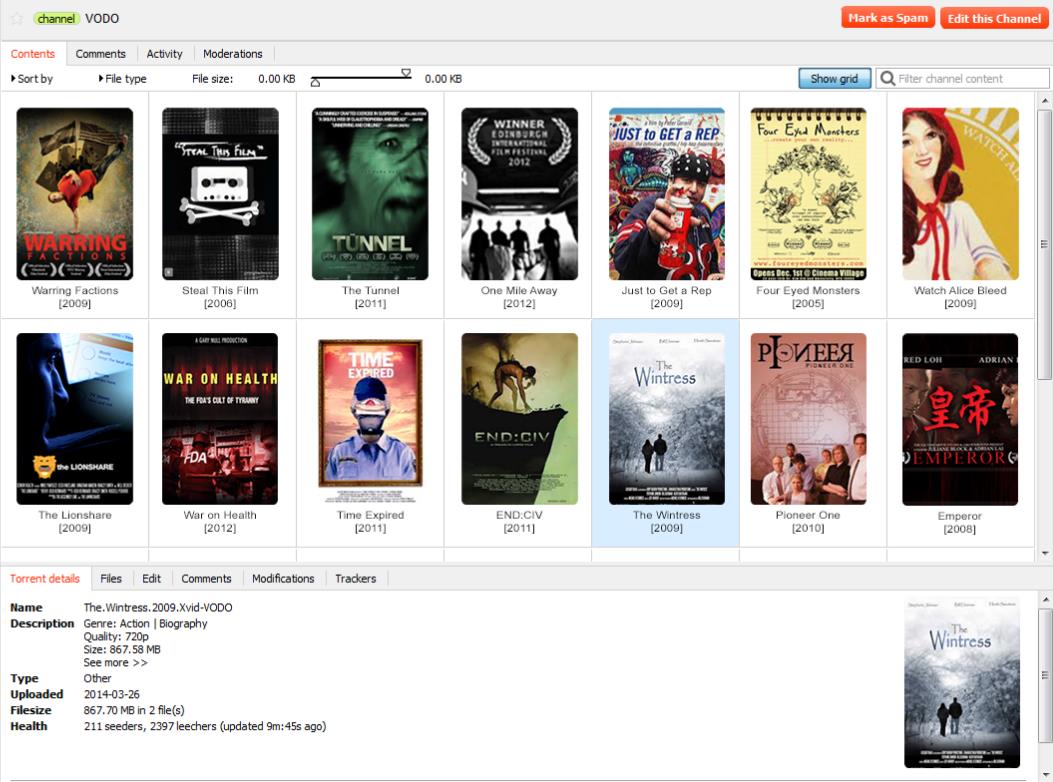Click the 'Time Expired [2011]' caption
This screenshot has width=1053, height=782.
click(x=370, y=521)
